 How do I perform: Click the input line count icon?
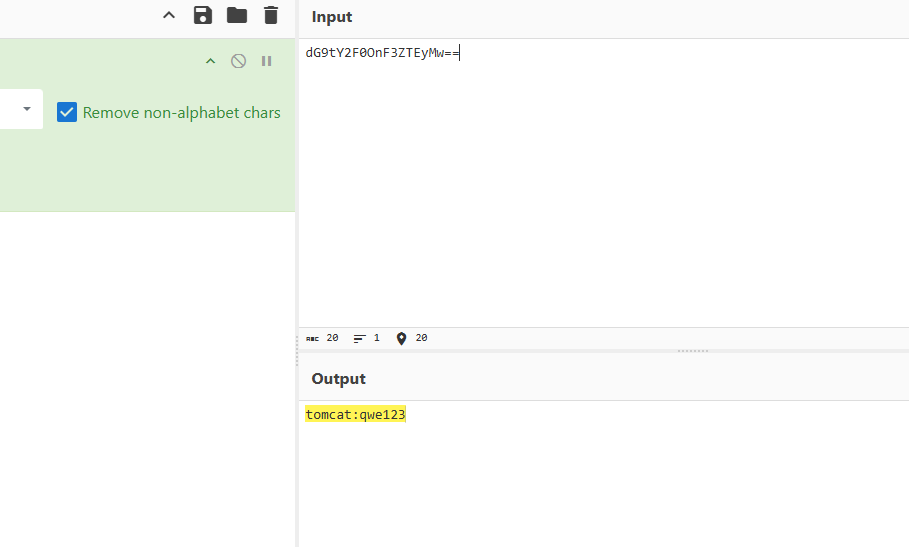[359, 338]
